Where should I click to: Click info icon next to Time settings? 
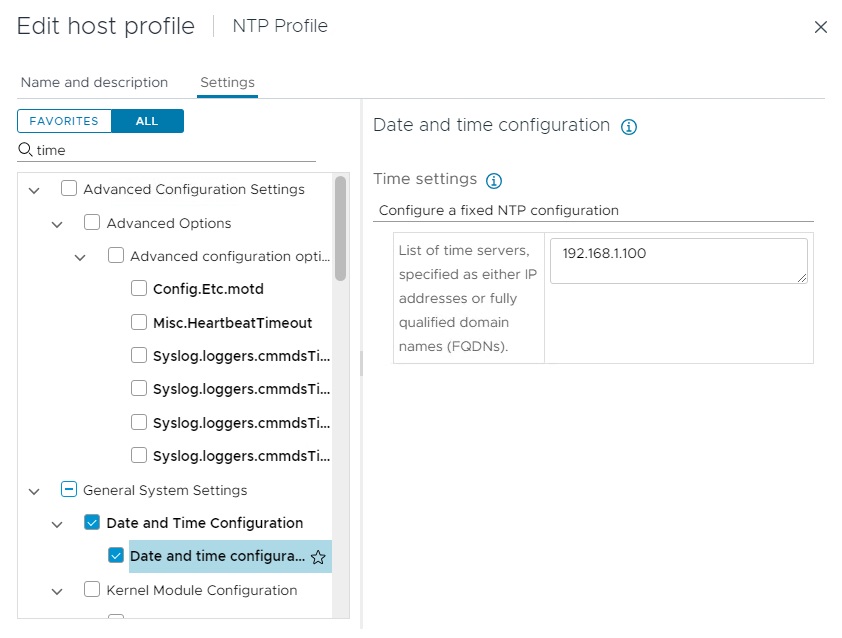[493, 181]
